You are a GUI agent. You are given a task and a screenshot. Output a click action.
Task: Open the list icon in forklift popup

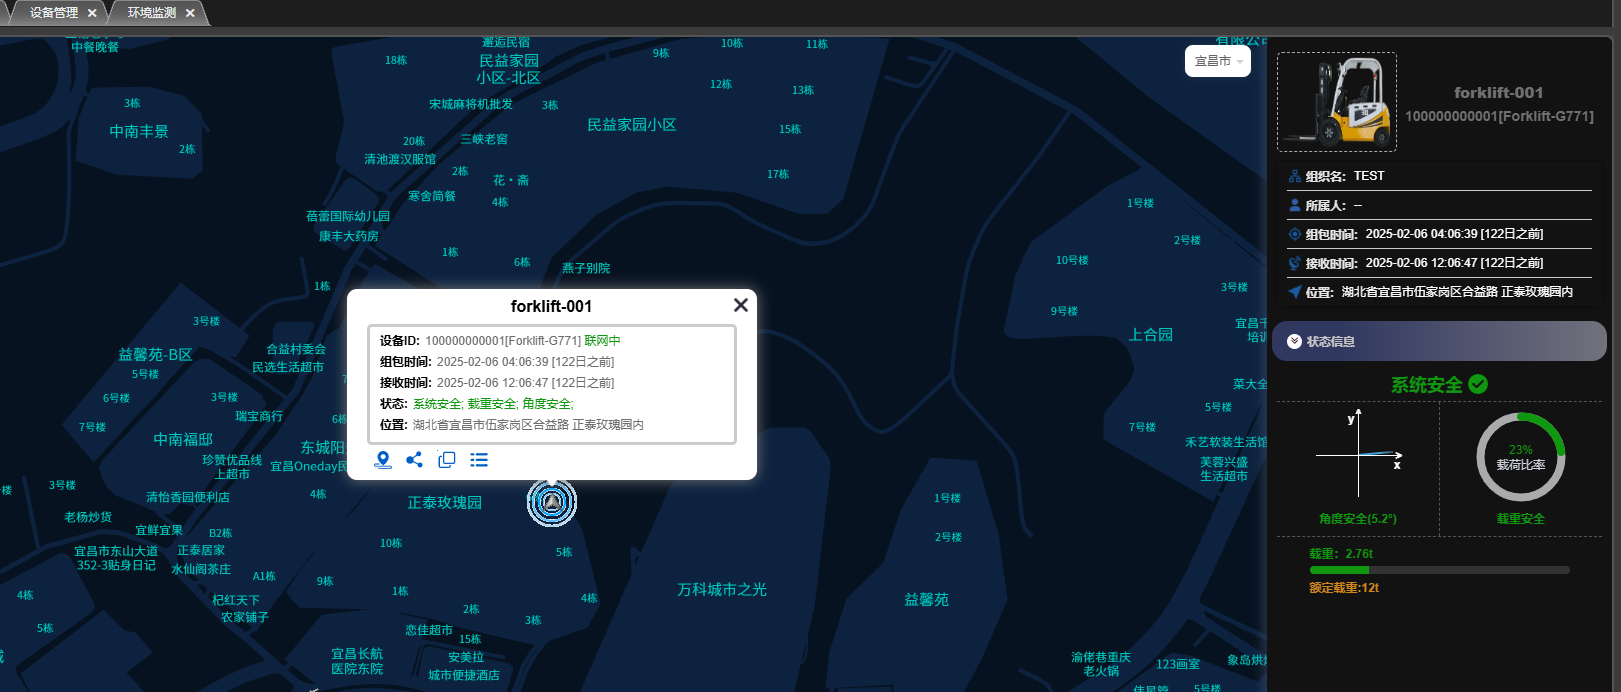pos(479,460)
